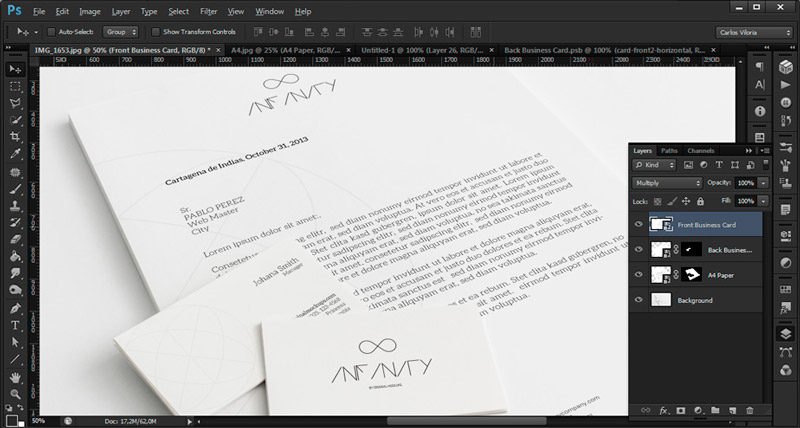Viewport: 800px width, 428px height.
Task: Select the Line tool
Action: coord(15,359)
